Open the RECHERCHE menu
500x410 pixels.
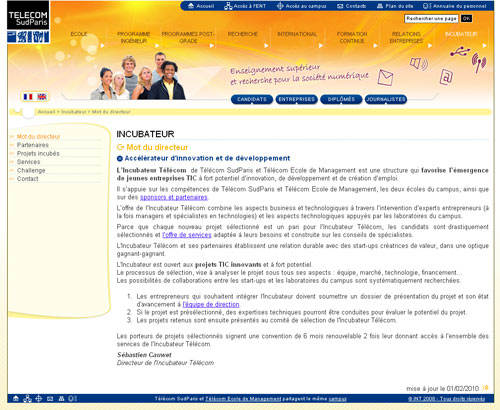pos(243,34)
